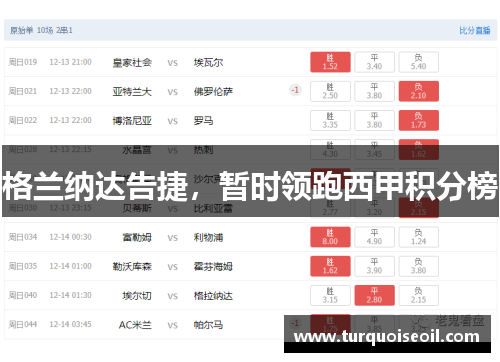Click home team 埃尔切

(137, 296)
